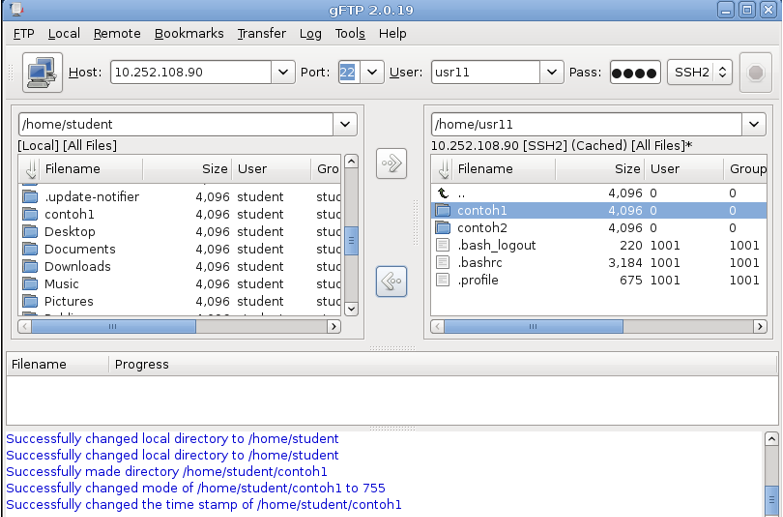Click the local pane scroll up arrow

352,161
